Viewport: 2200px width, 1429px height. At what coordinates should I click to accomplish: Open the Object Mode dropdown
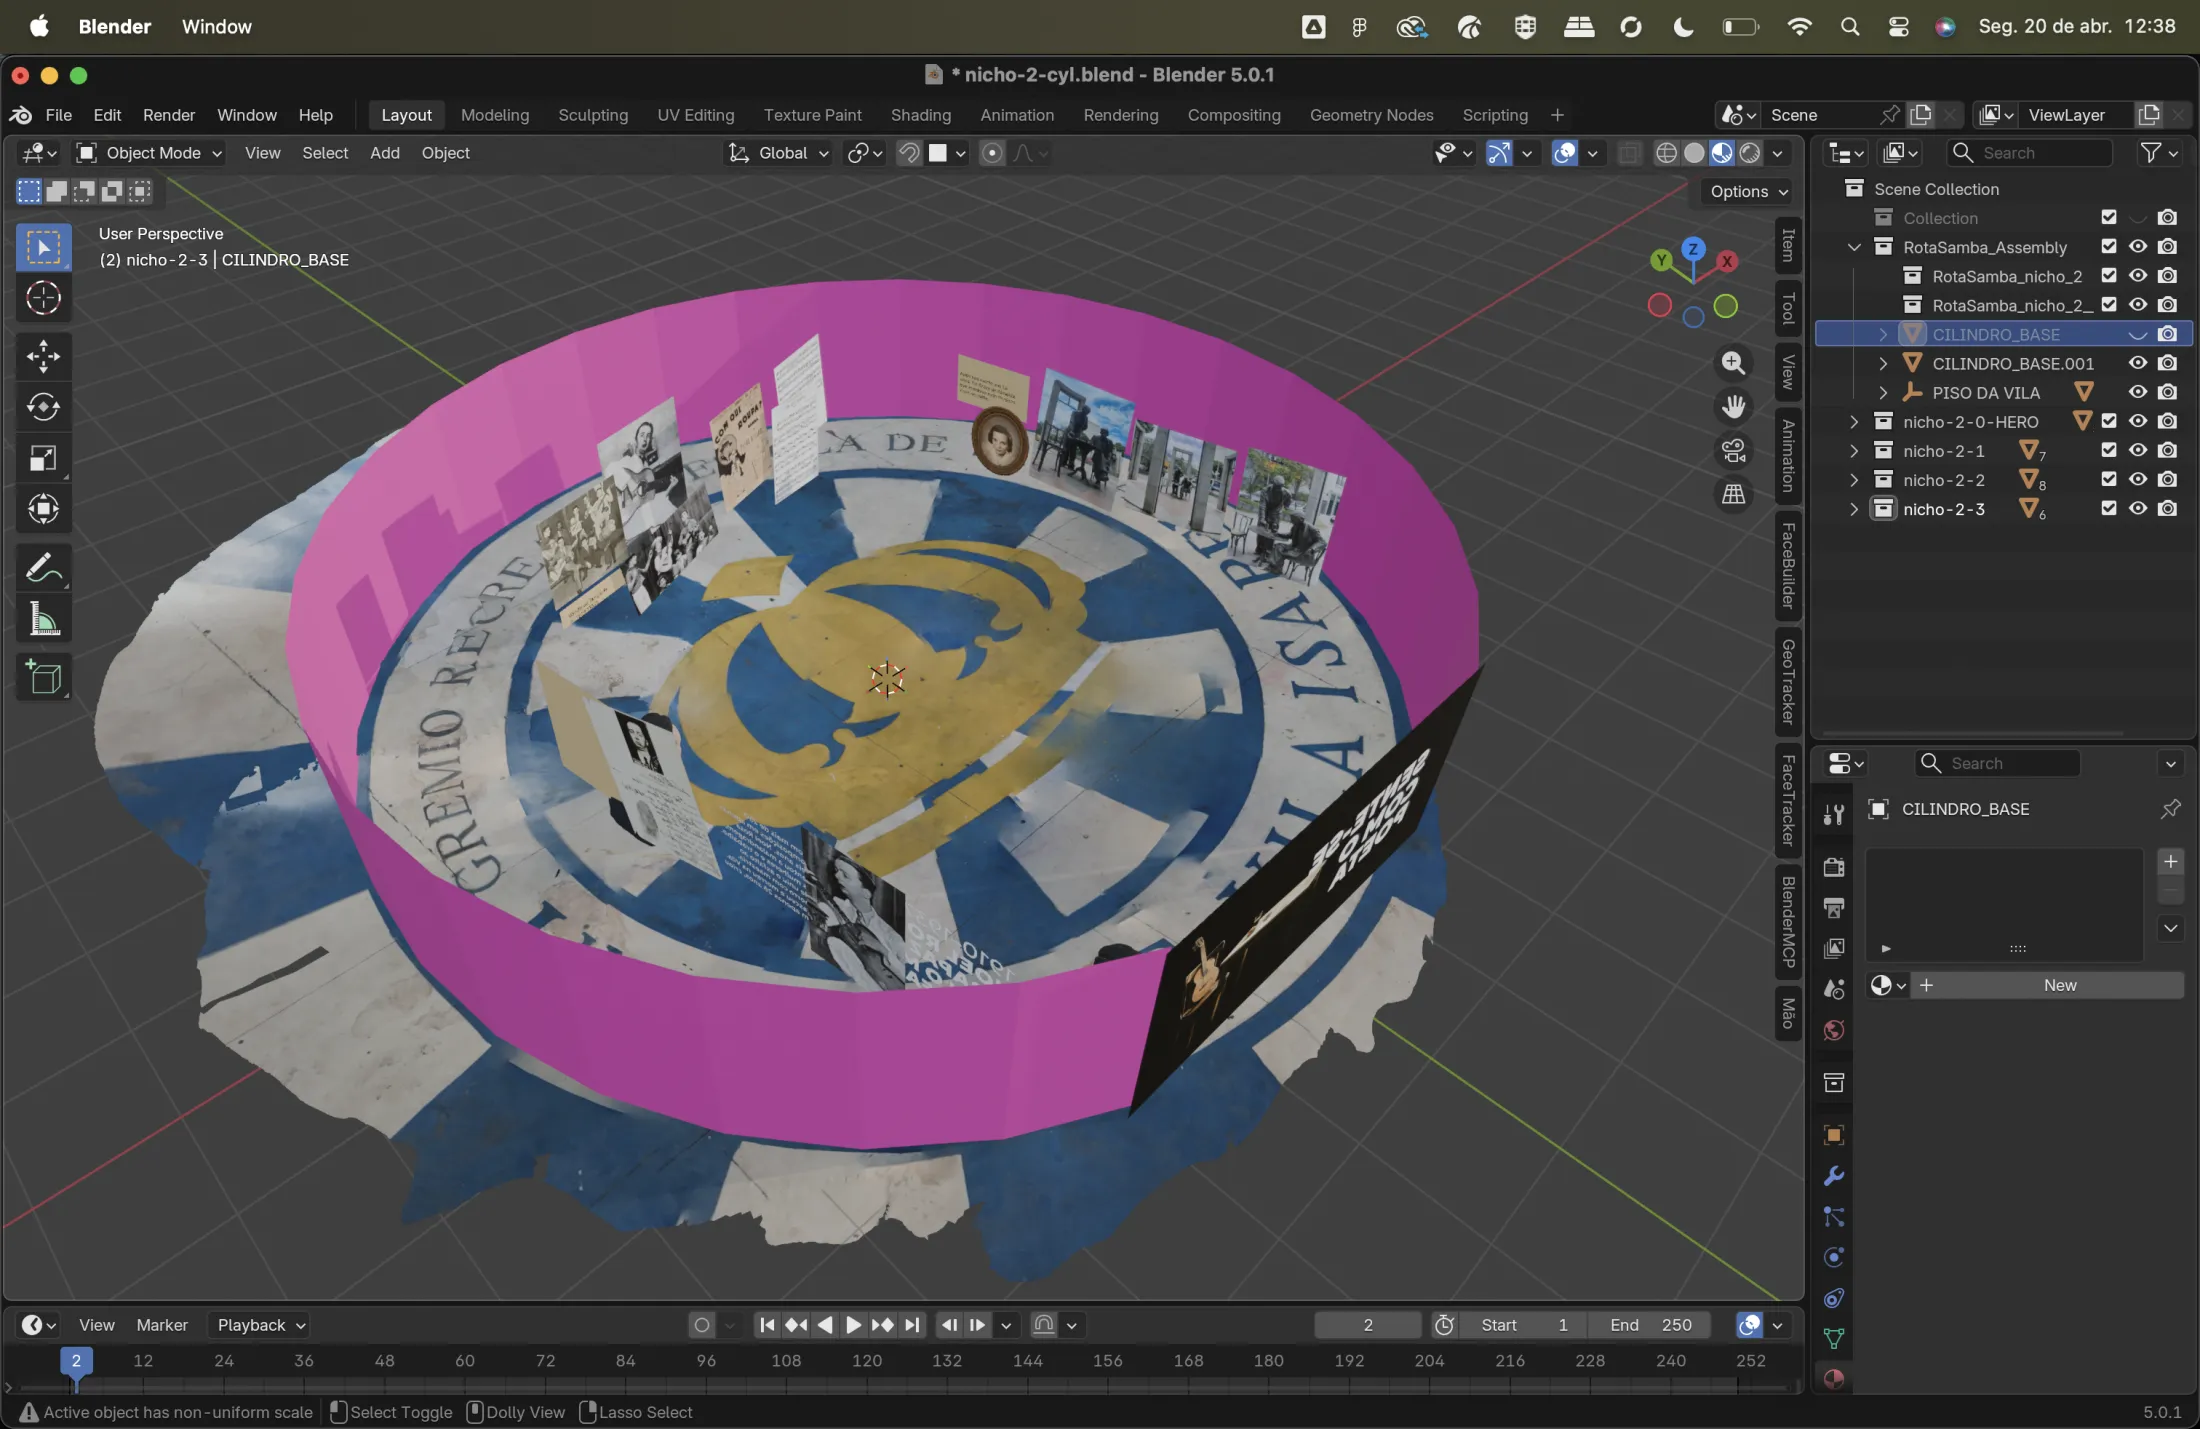(149, 153)
